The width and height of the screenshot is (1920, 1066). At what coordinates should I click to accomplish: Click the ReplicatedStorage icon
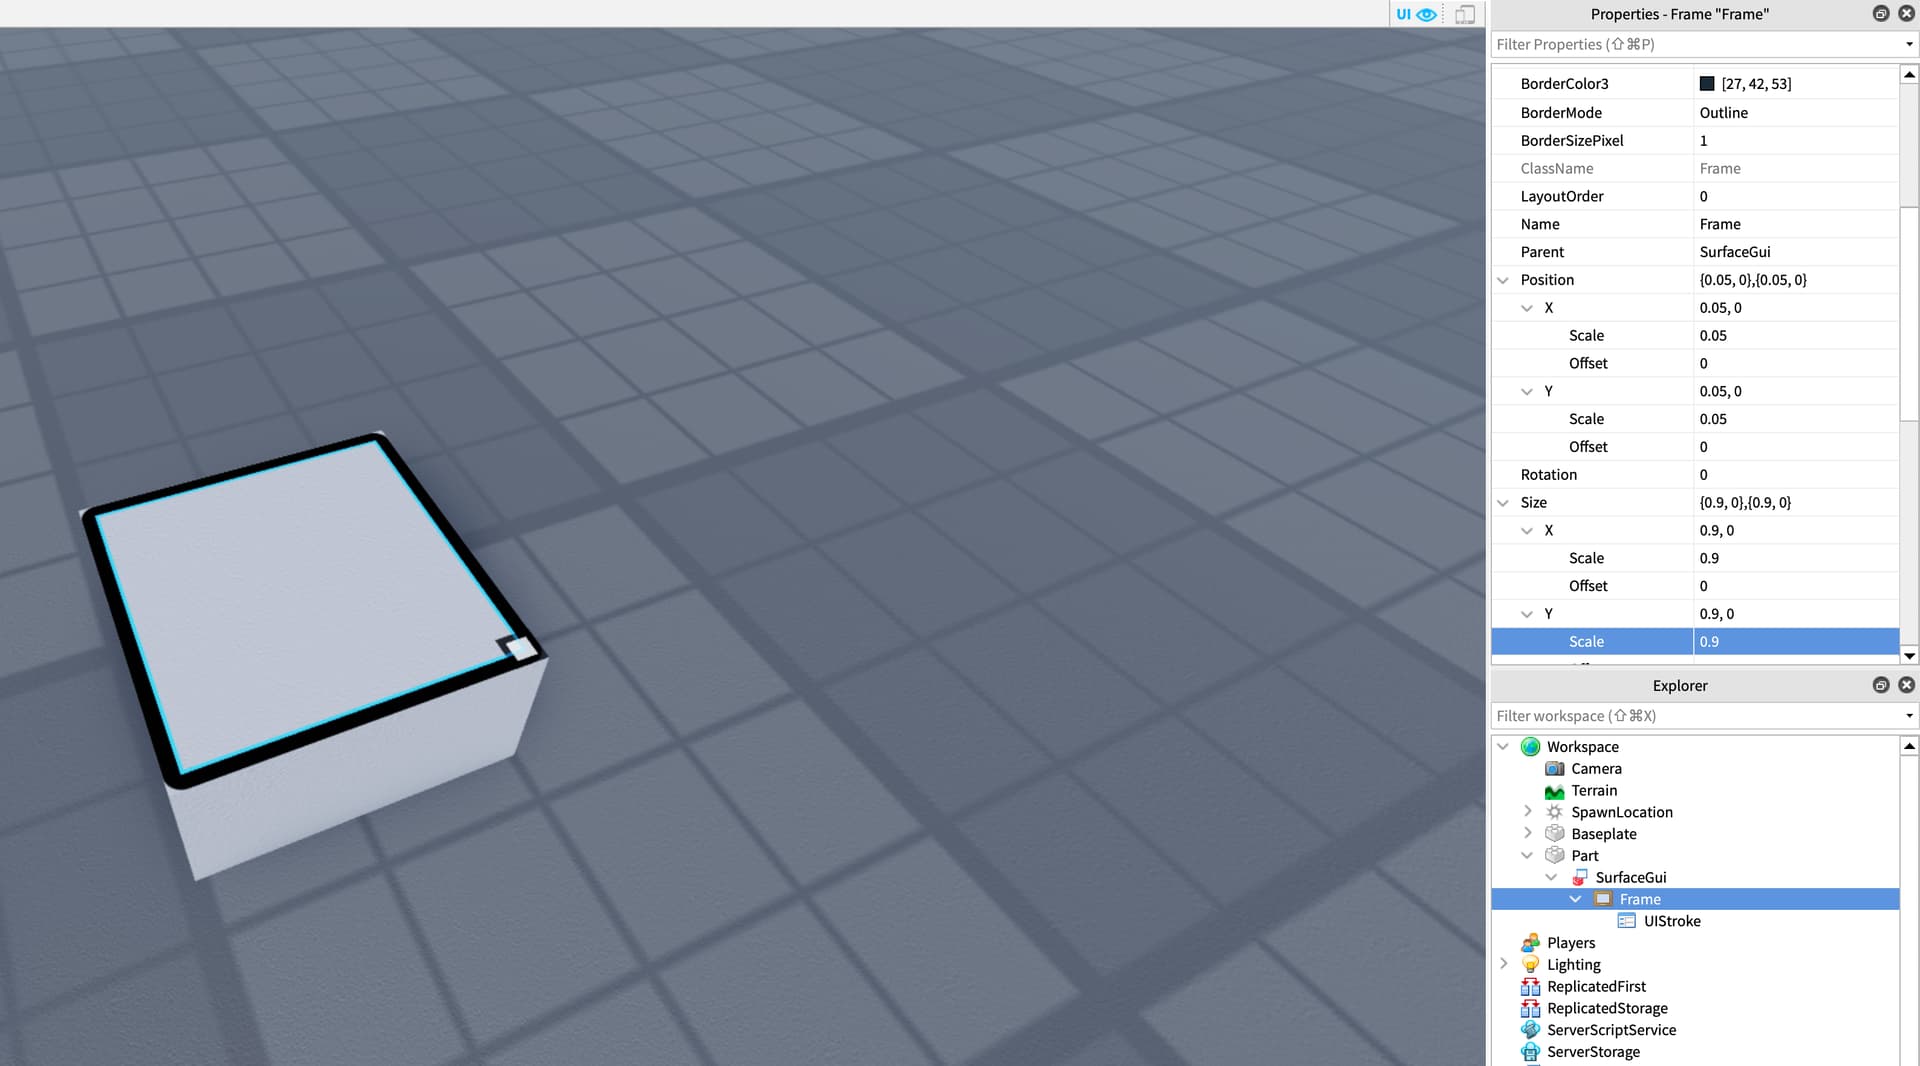1530,1008
